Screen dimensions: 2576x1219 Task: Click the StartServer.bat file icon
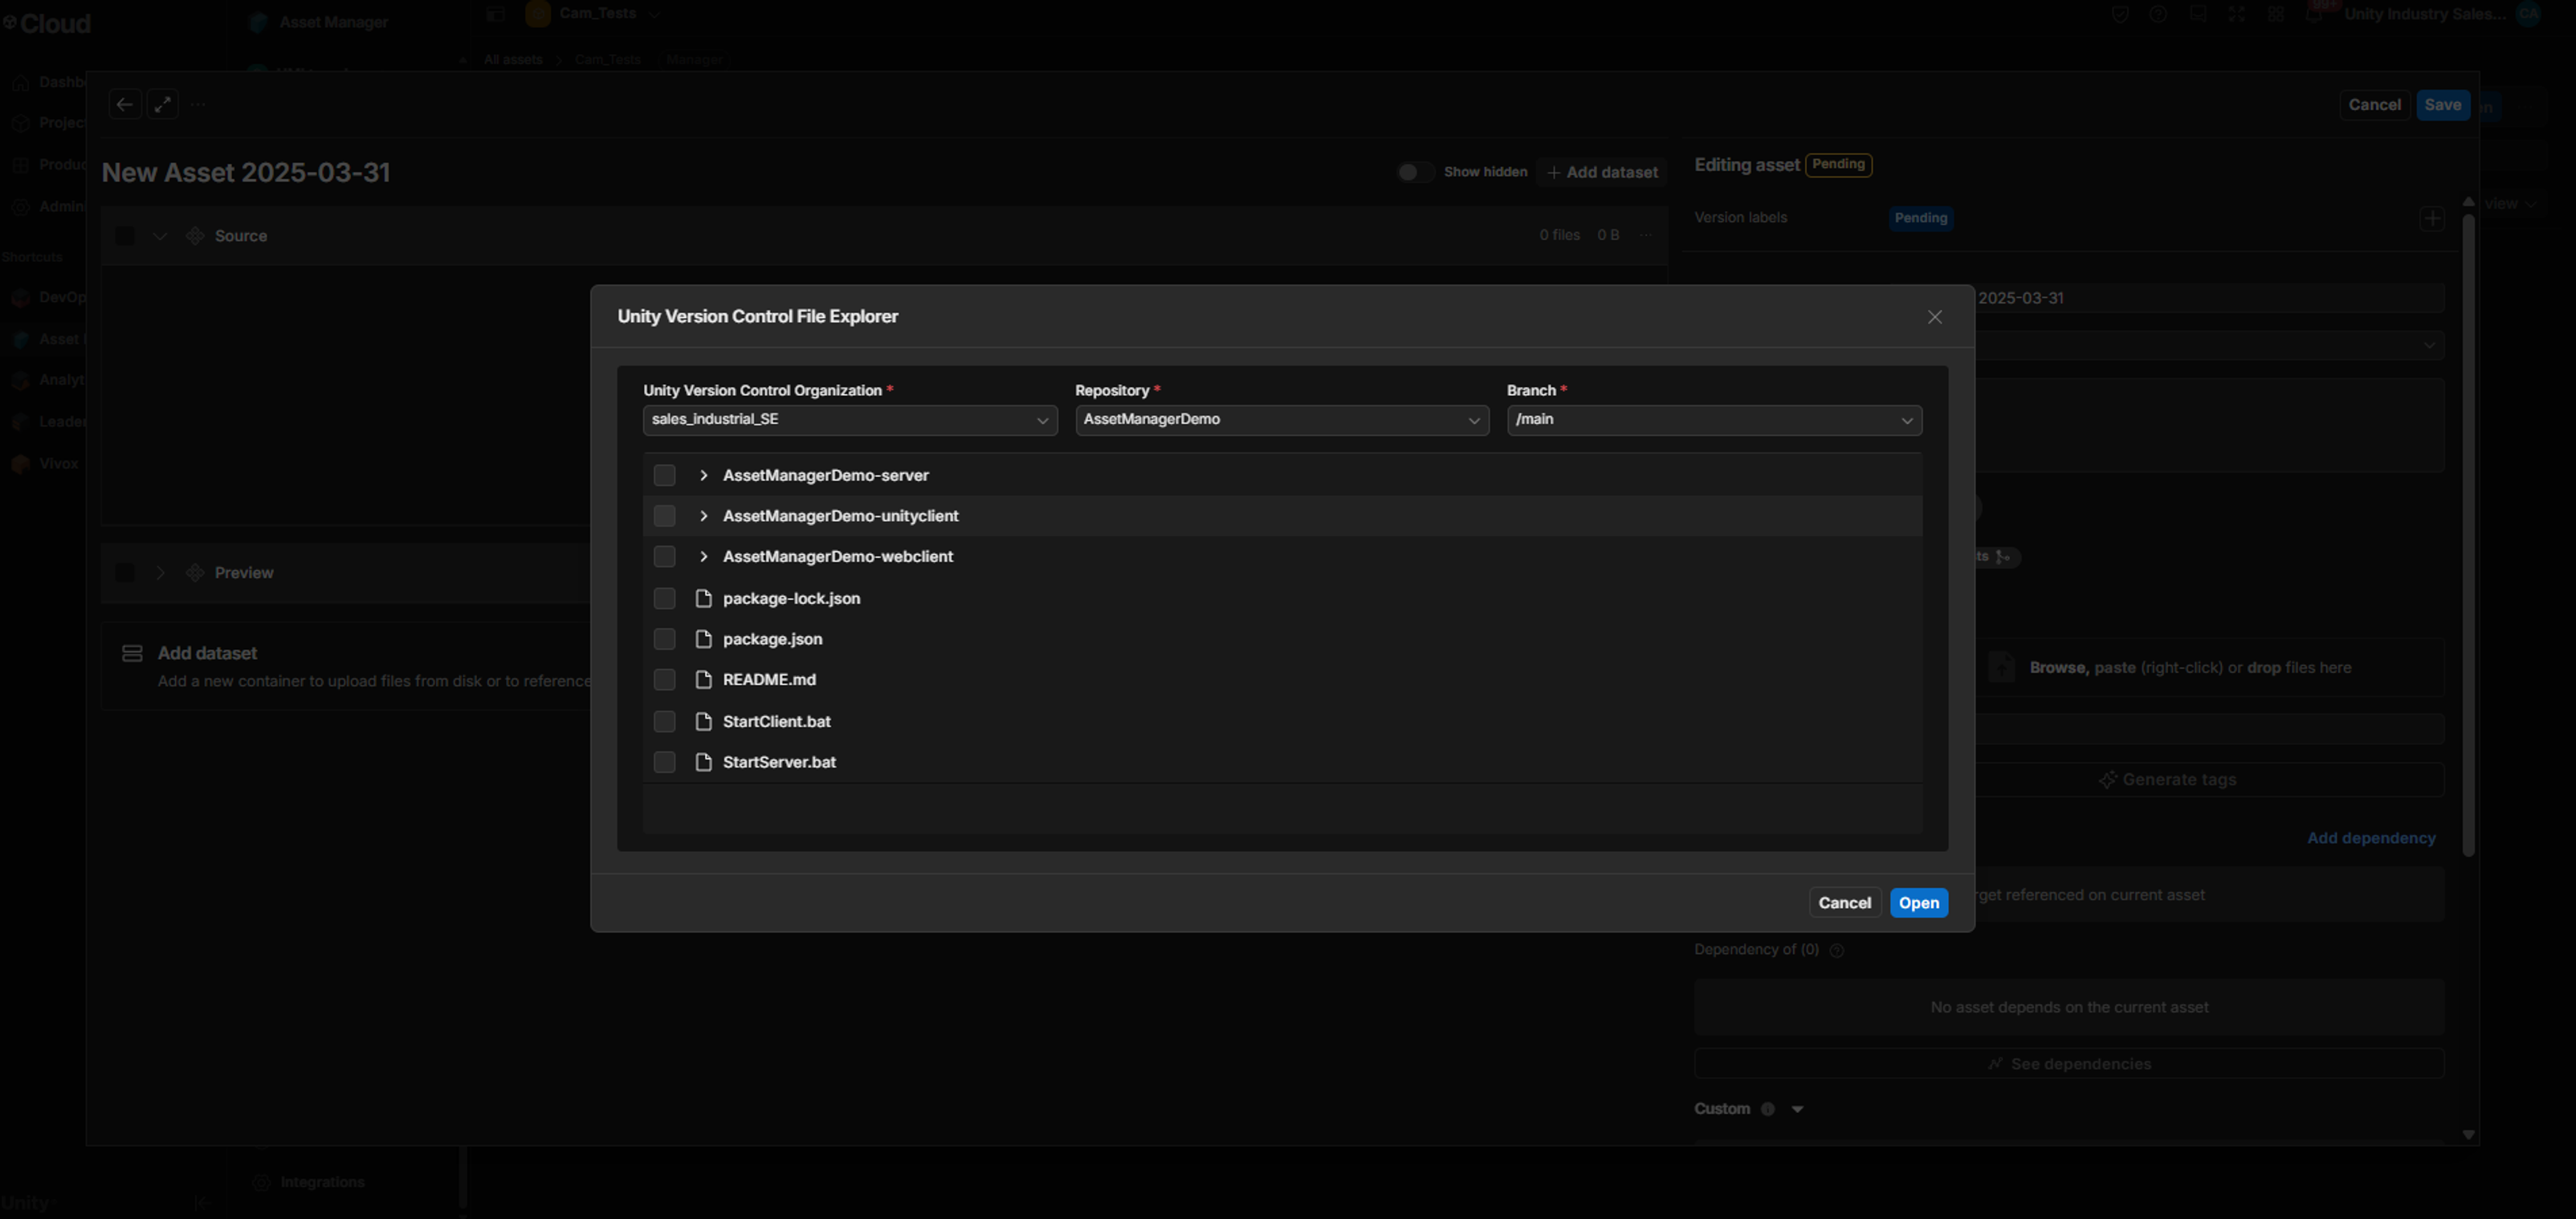pos(704,762)
